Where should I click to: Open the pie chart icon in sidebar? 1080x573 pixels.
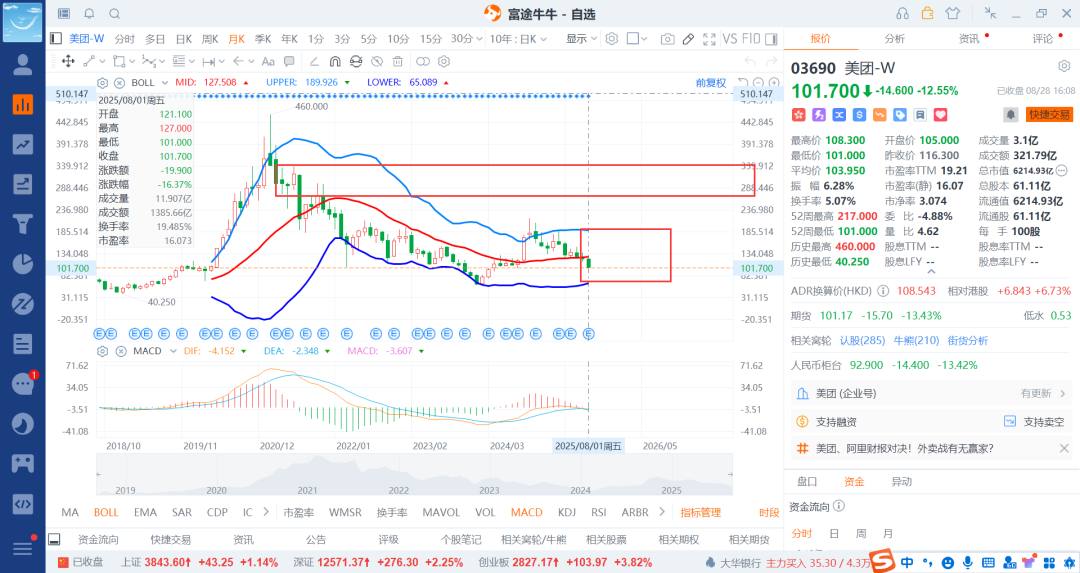point(23,264)
